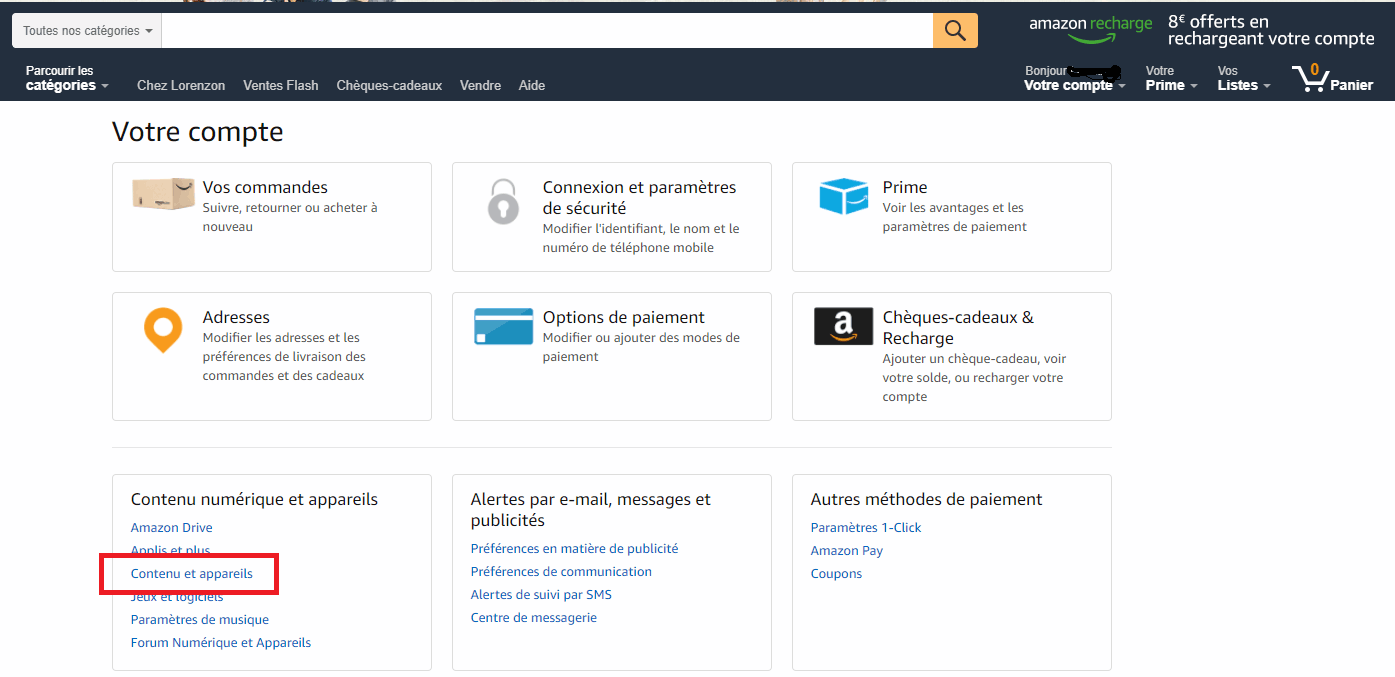Open Chèques-cadeaux & Recharge card title
Screen dimensions: 1395x677
pyautogui.click(x=958, y=327)
